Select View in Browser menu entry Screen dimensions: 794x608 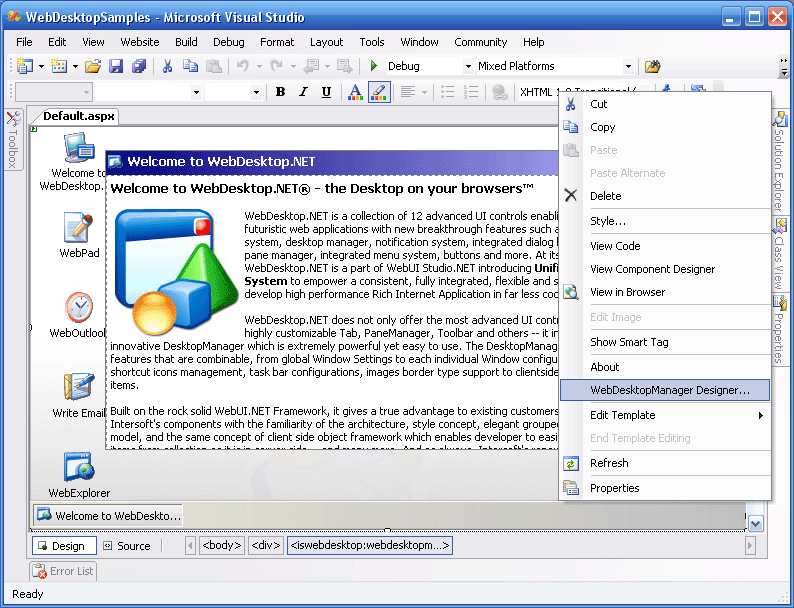point(627,292)
